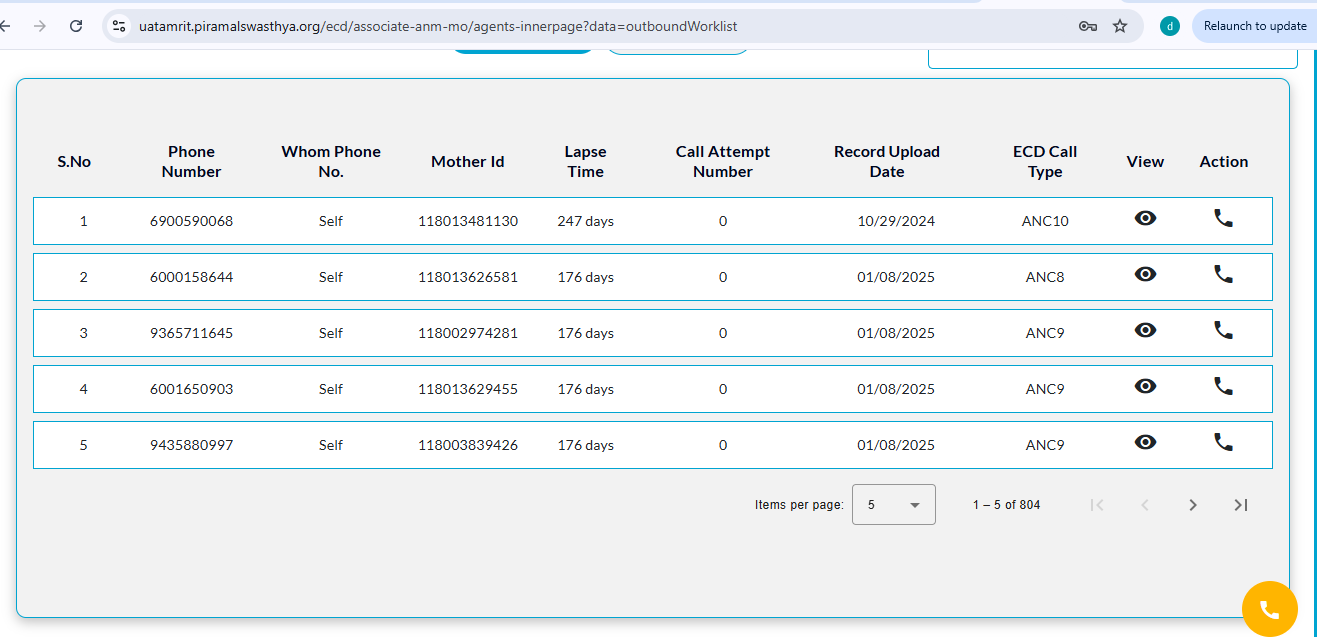1317x637 pixels.
Task: Click the ECD Call Type column header
Action: click(1045, 162)
